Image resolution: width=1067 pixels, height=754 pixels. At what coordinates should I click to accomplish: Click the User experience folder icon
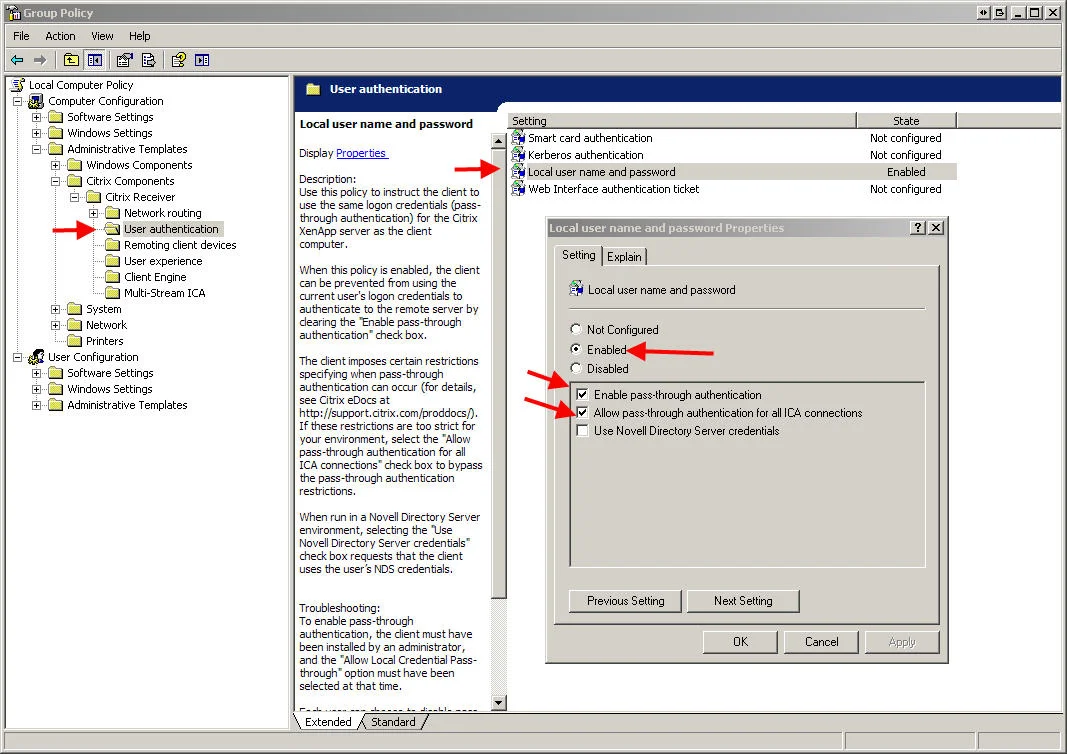[x=112, y=261]
